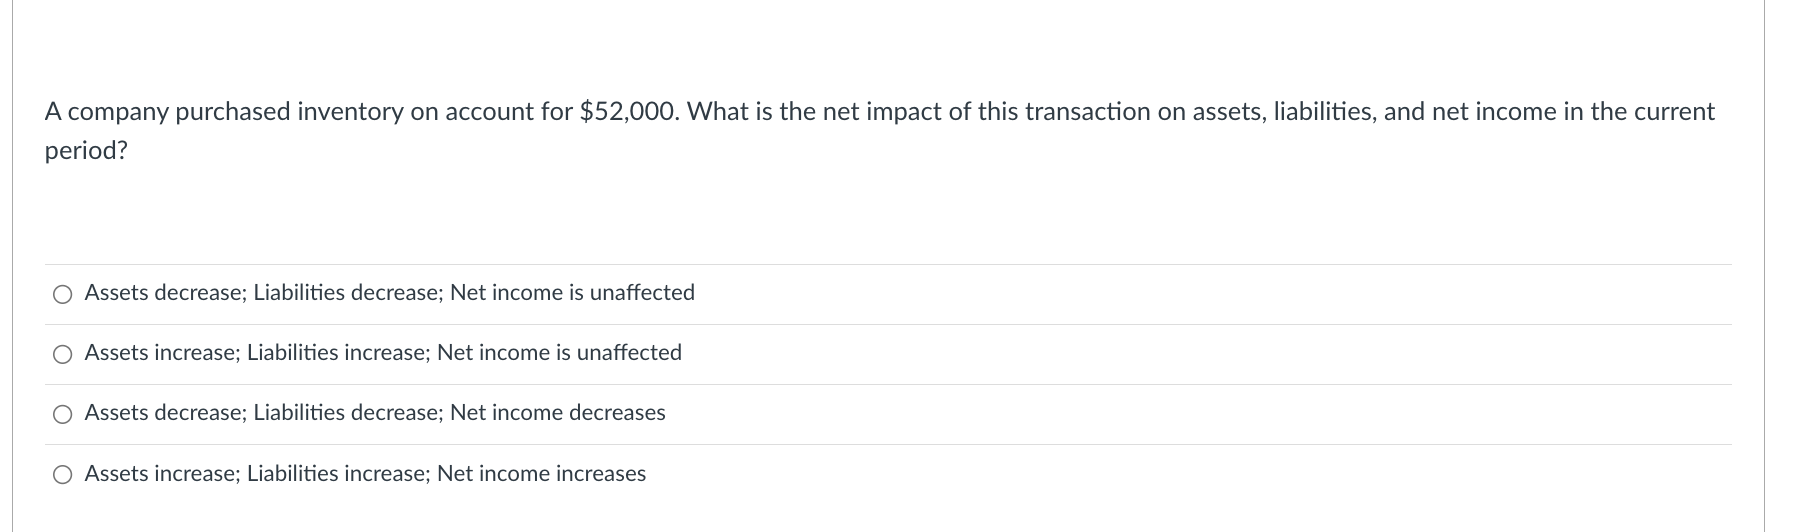Click label text 'Assets increase; Liabilities increase; Net income increases'

(x=365, y=474)
